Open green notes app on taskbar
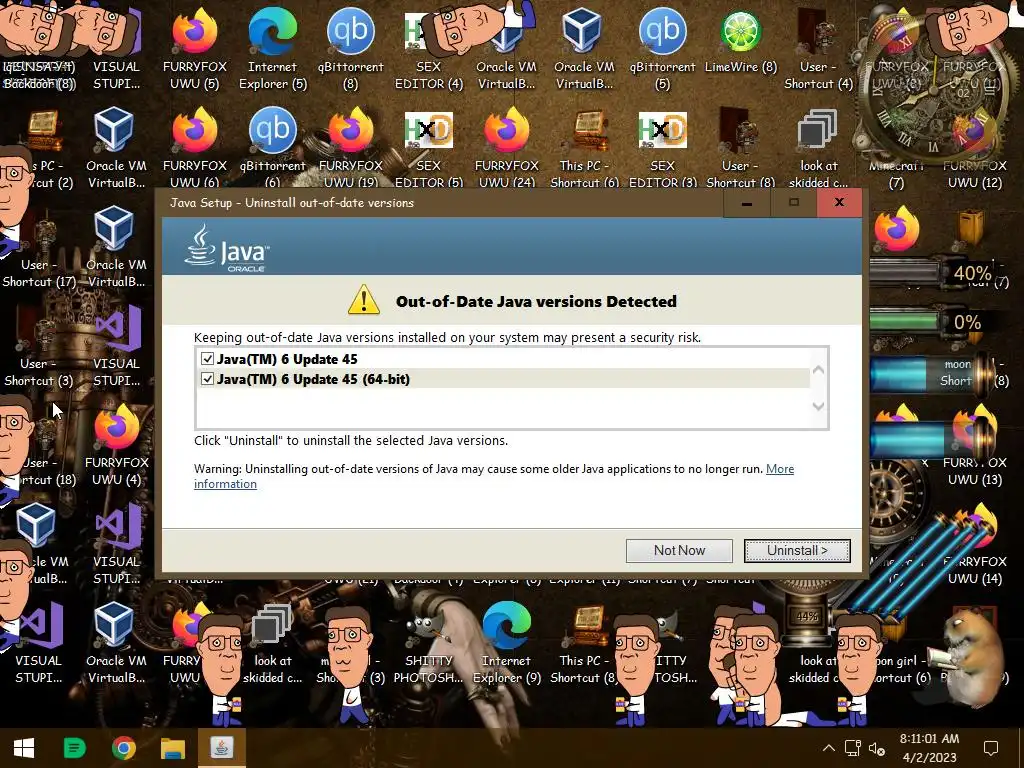 click(x=74, y=748)
